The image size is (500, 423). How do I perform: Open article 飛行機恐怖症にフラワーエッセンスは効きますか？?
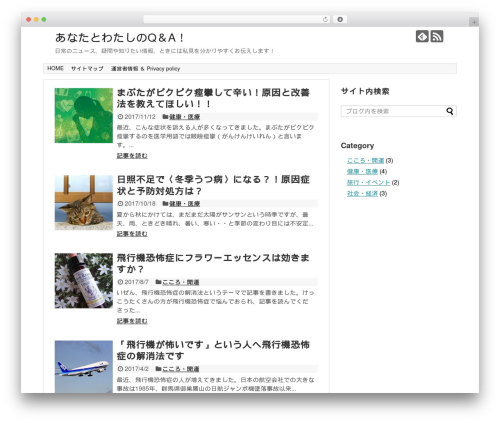[x=213, y=263]
